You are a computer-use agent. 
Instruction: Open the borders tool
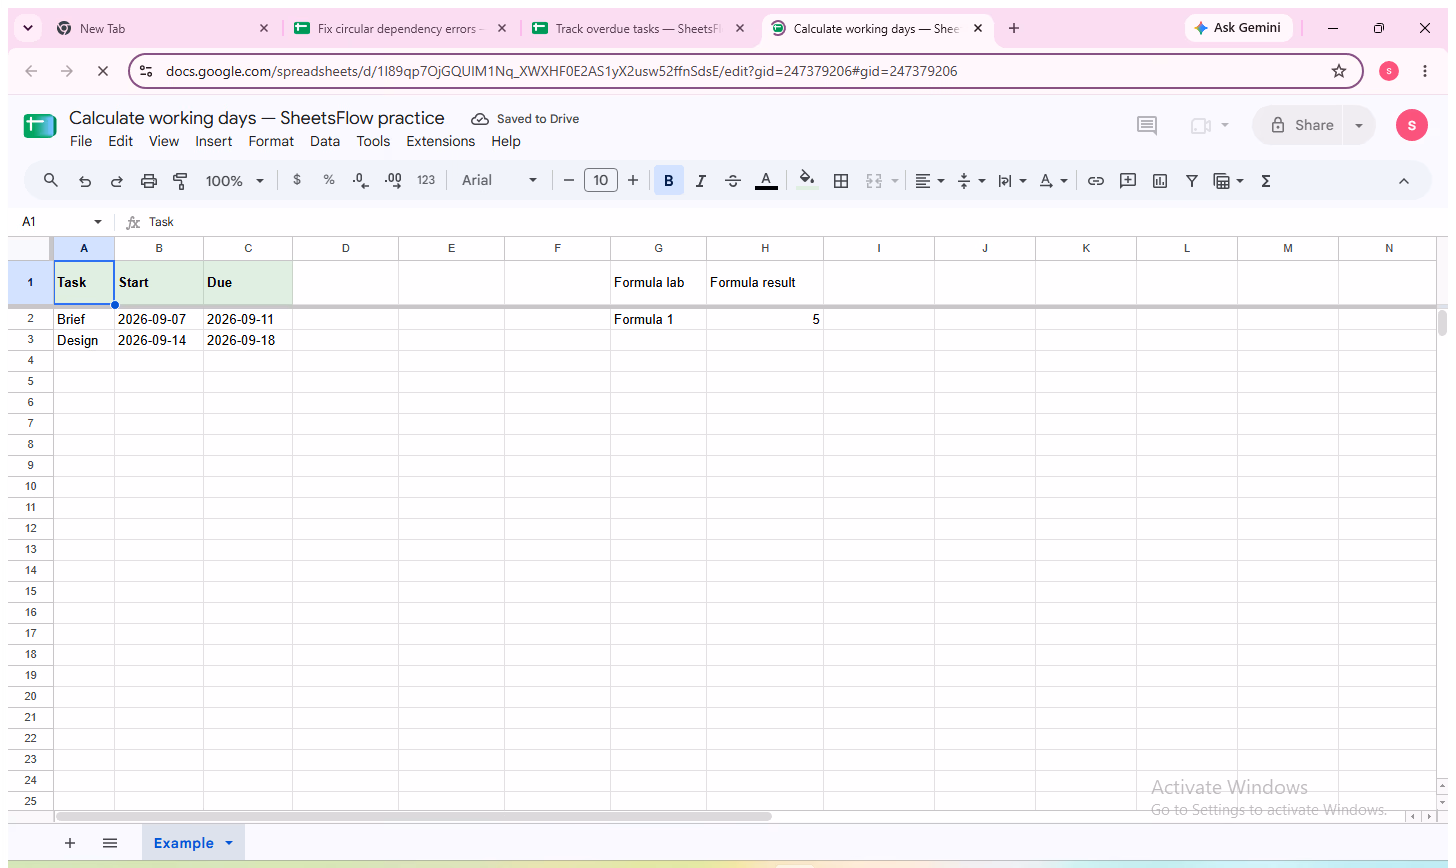point(841,181)
